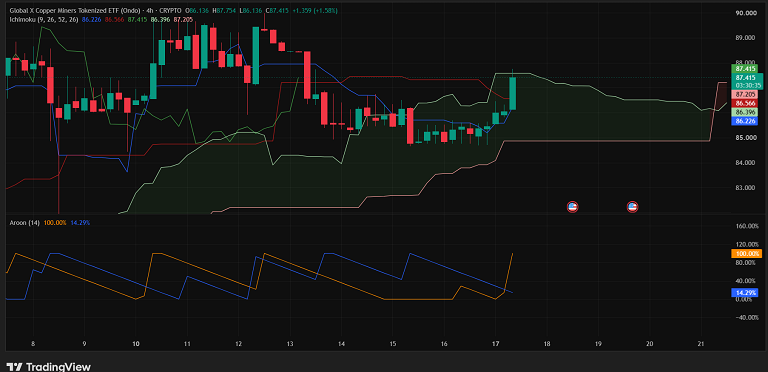Click blue 14.29% value in Aroon legend
This screenshot has width=768, height=372.
click(x=80, y=223)
